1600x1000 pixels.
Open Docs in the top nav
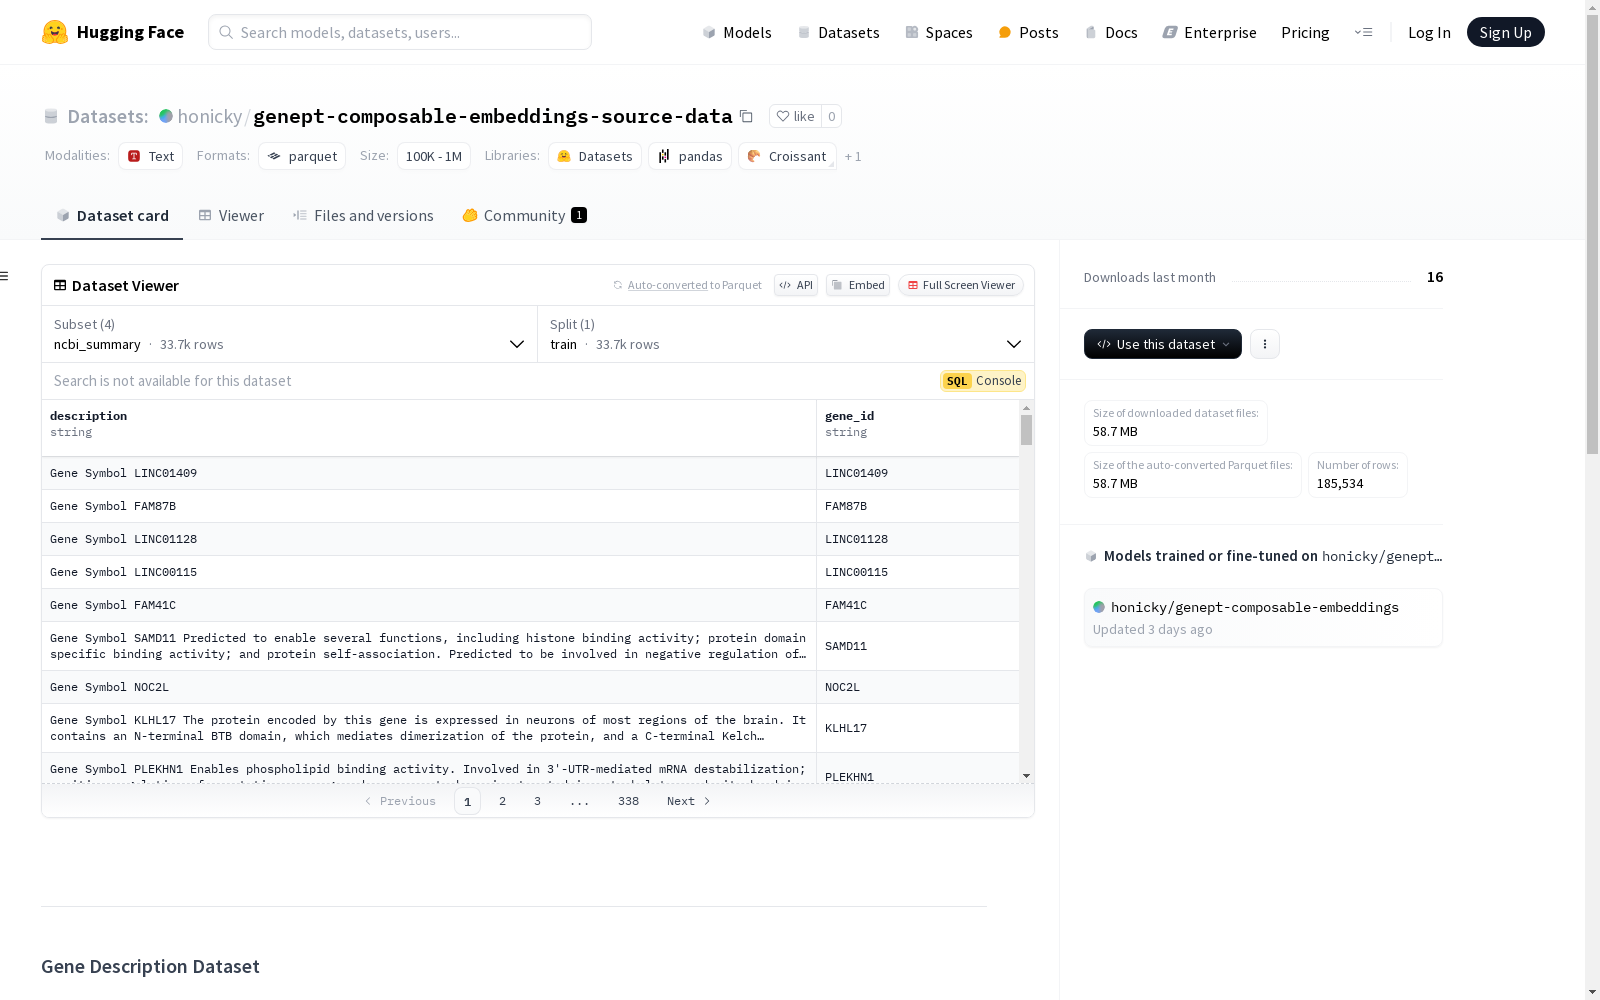[1111, 32]
